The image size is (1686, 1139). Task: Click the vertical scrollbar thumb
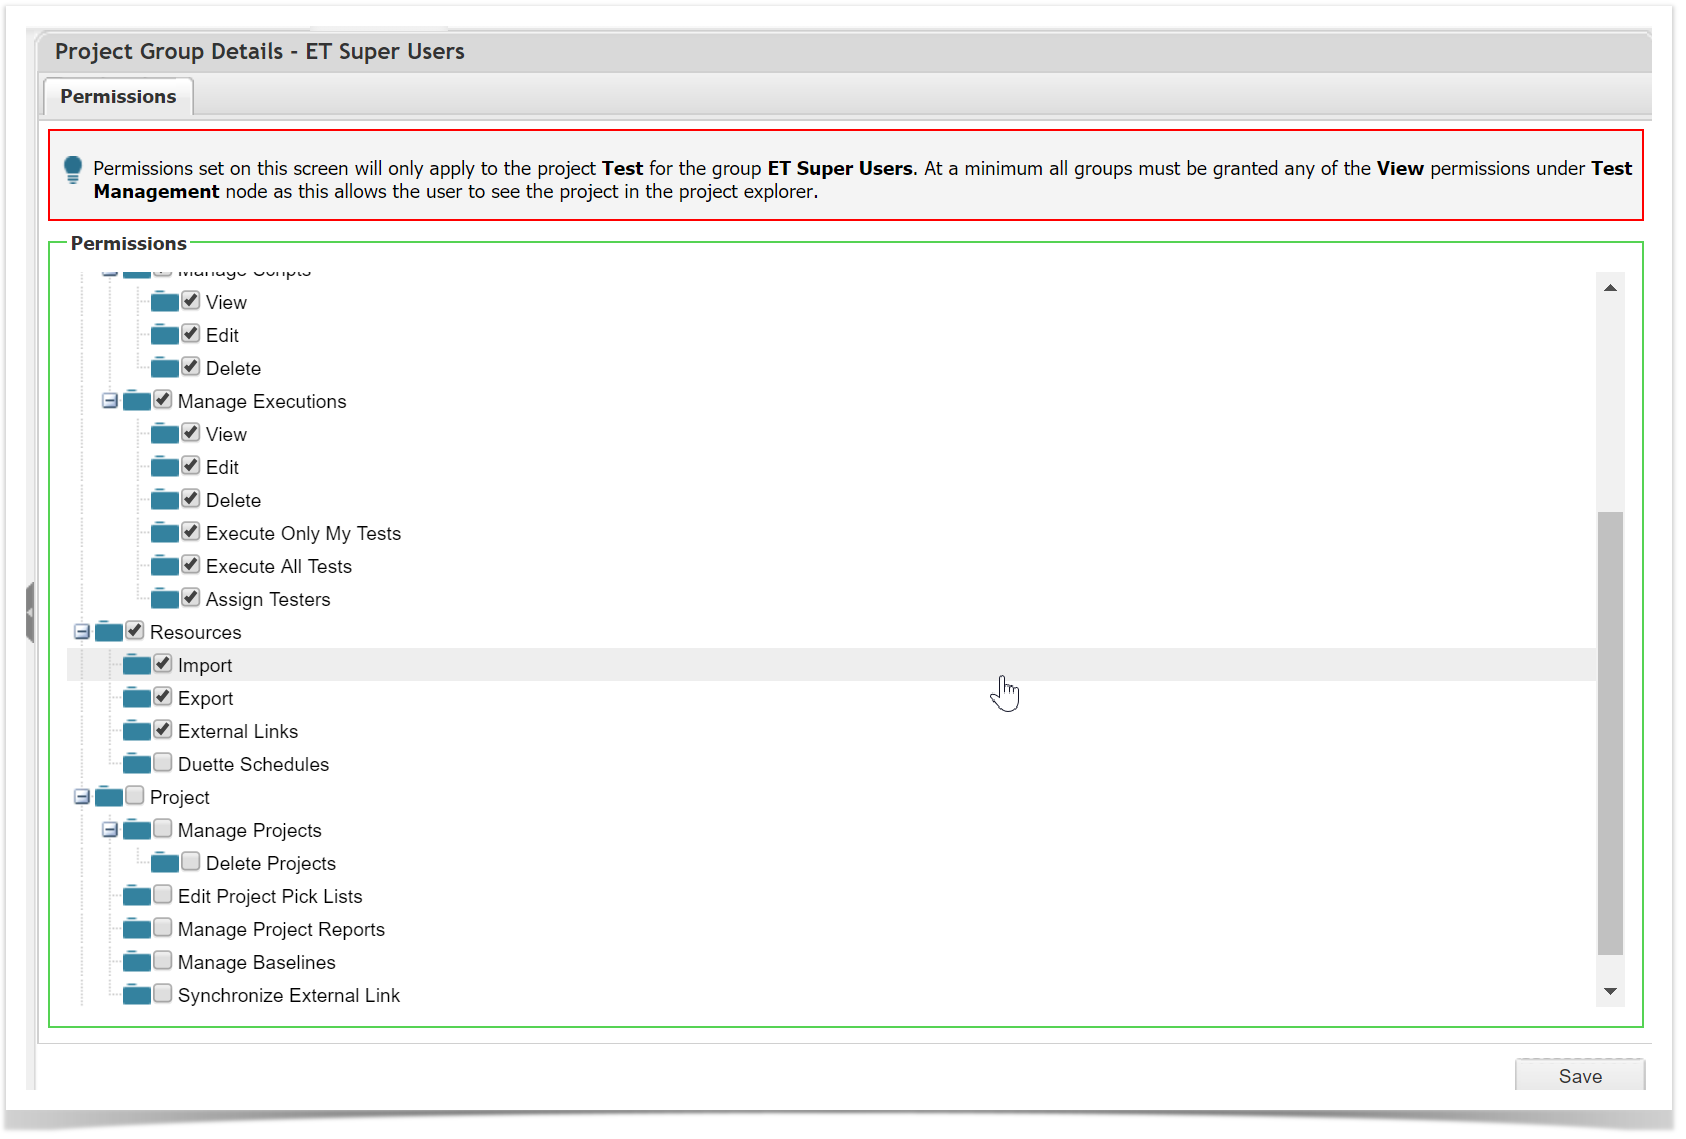[1610, 732]
